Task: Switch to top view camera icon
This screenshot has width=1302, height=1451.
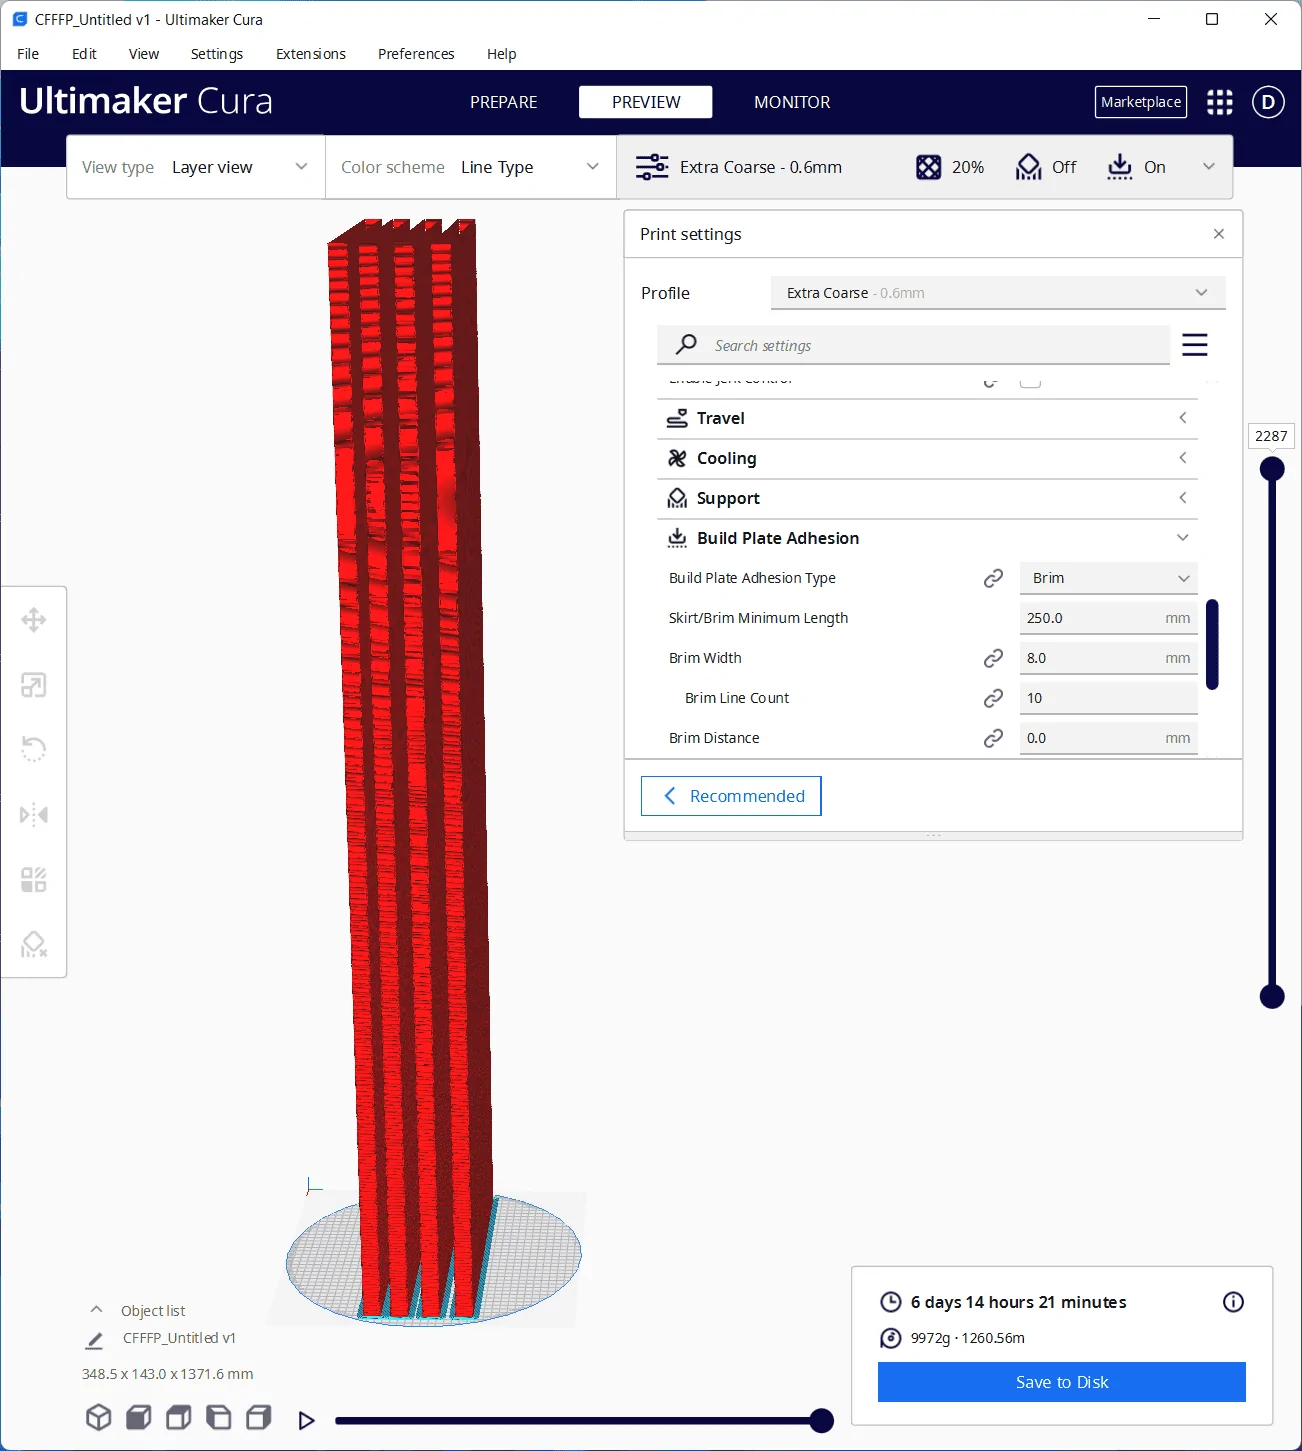Action: pos(179,1418)
